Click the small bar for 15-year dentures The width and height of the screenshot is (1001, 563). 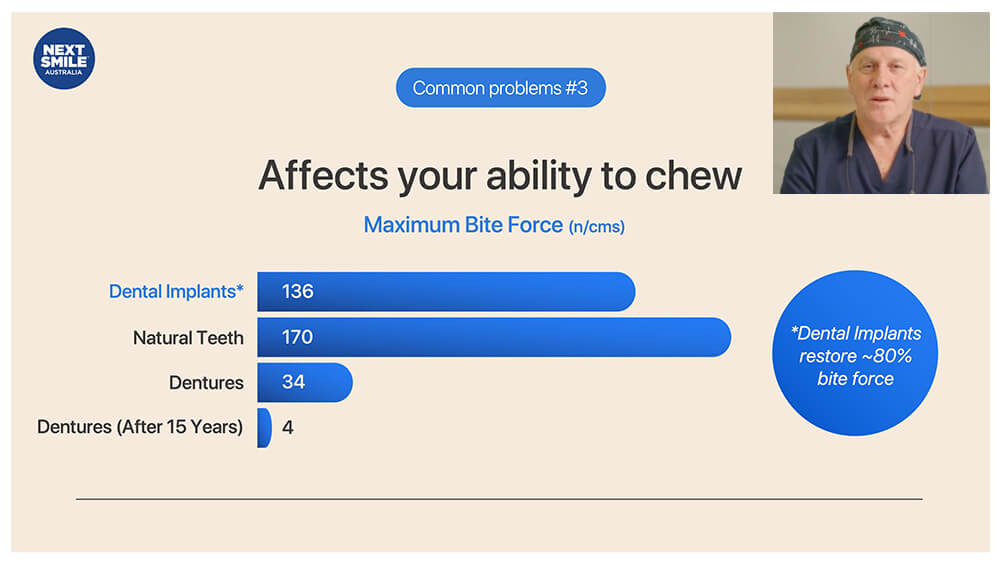click(x=264, y=428)
